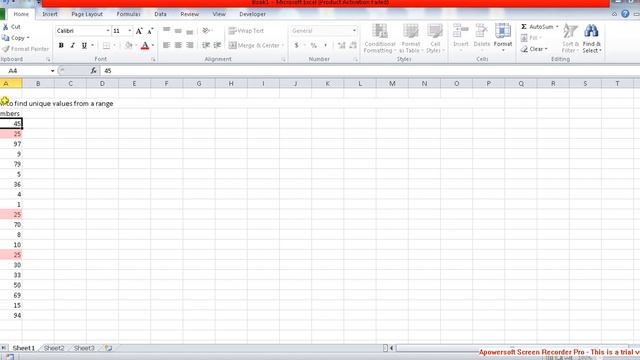
Task: Align text right
Action: pyautogui.click(x=189, y=45)
